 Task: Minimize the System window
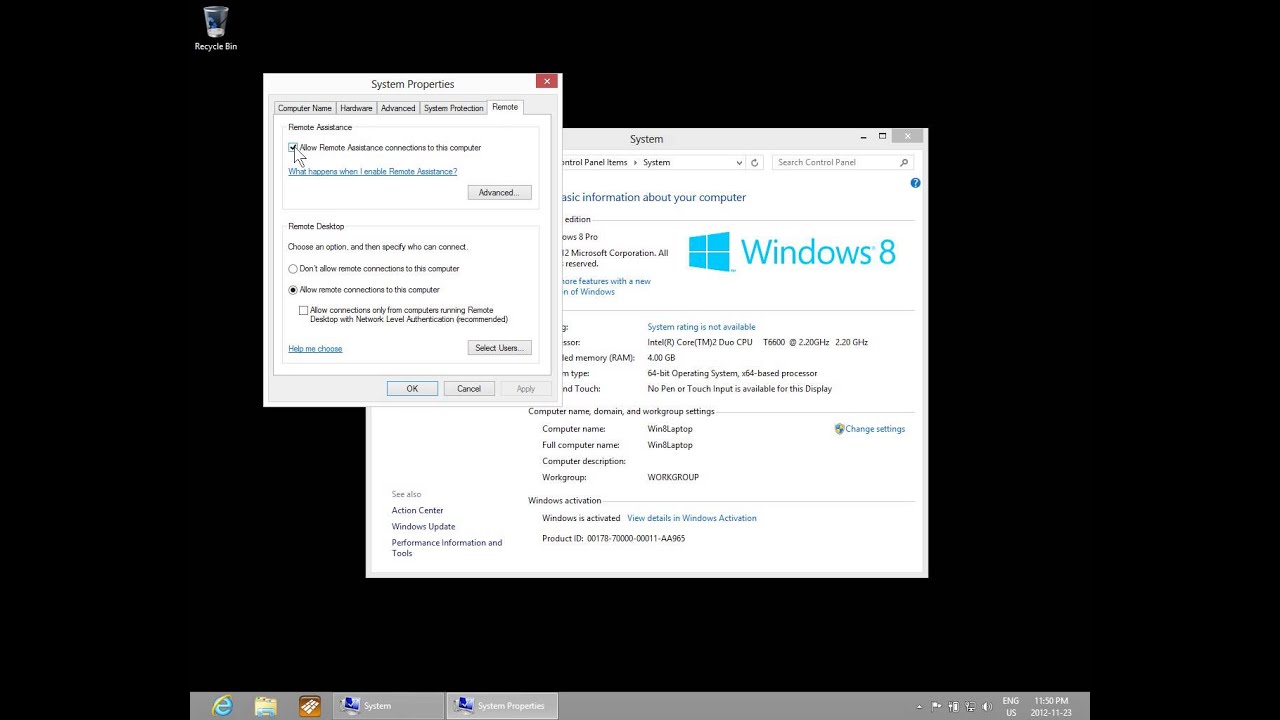862,136
